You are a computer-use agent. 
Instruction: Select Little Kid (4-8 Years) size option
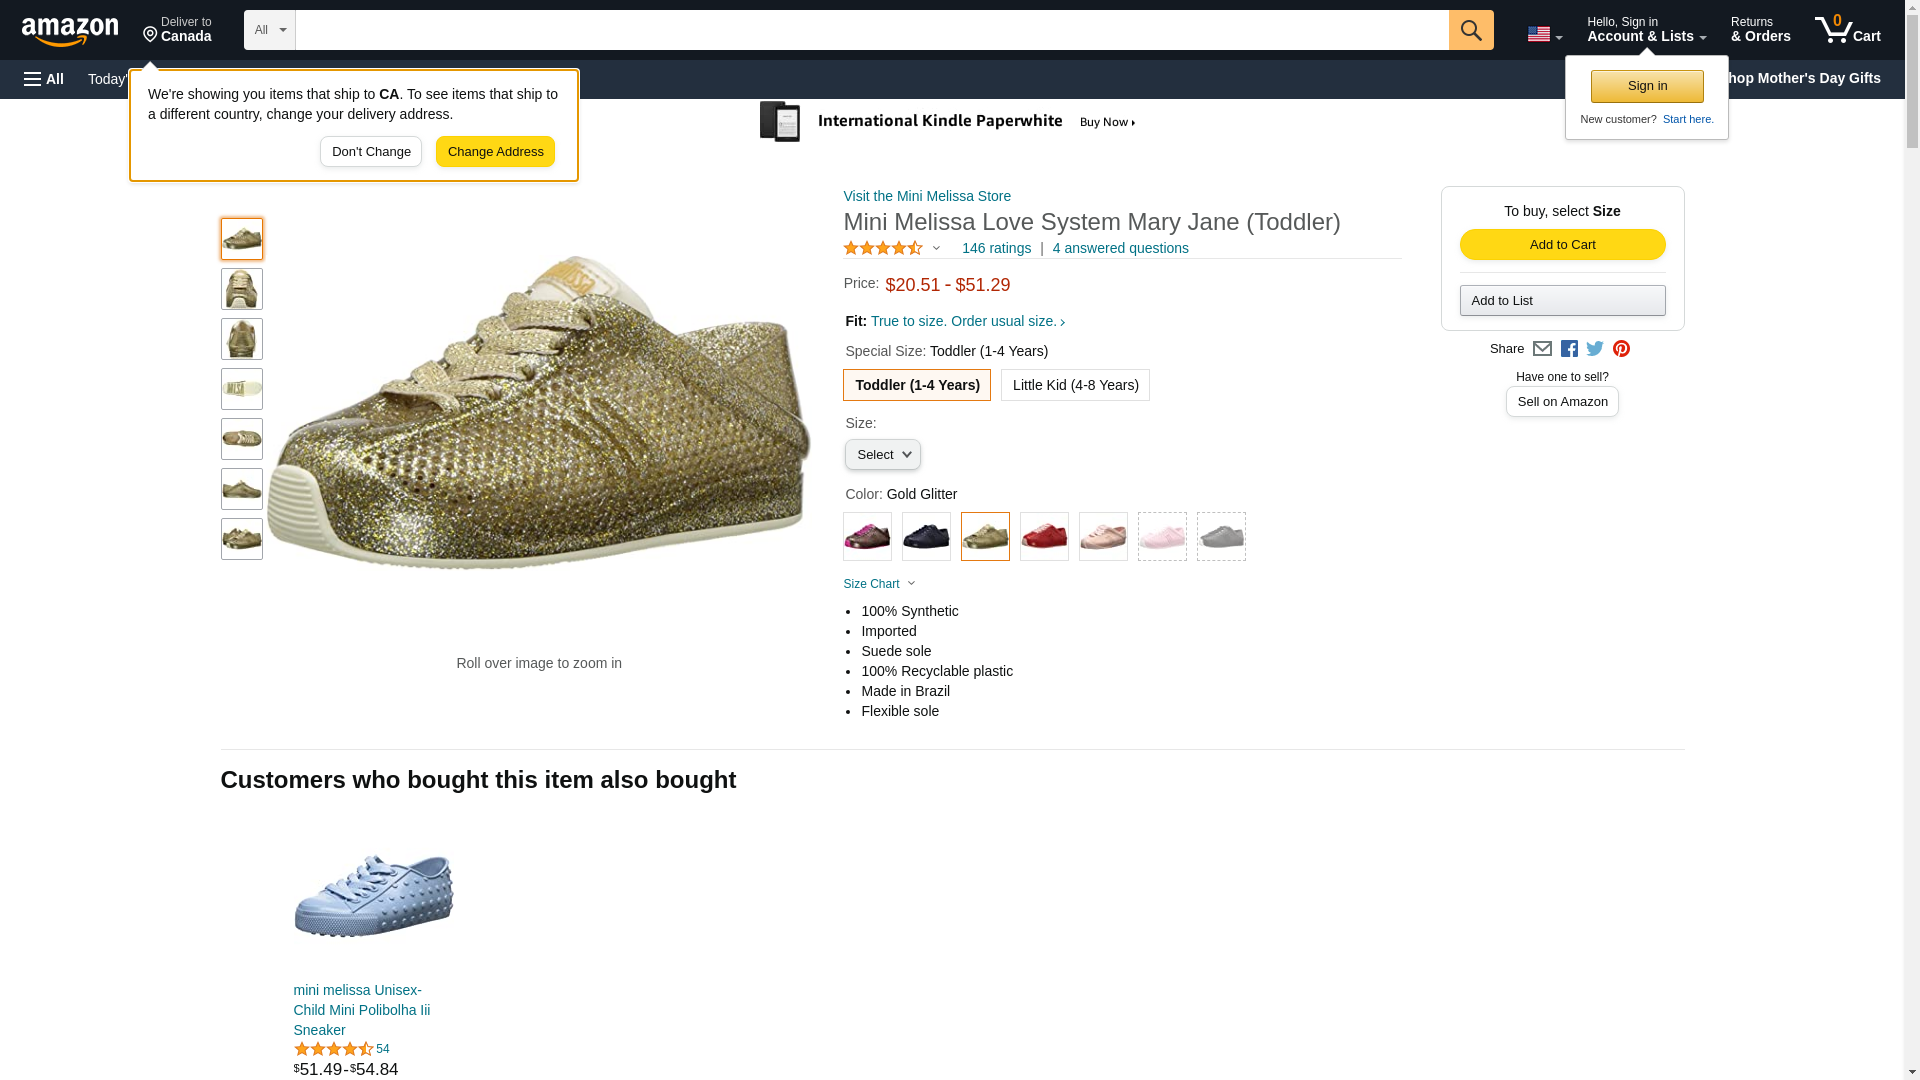pyautogui.click(x=1075, y=385)
